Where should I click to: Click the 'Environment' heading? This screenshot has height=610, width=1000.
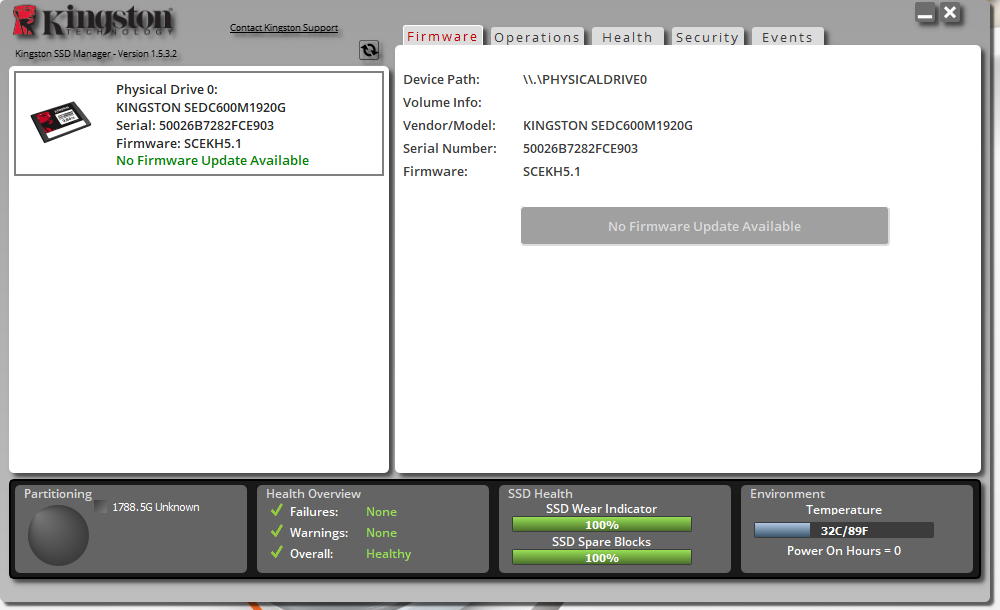(x=787, y=493)
